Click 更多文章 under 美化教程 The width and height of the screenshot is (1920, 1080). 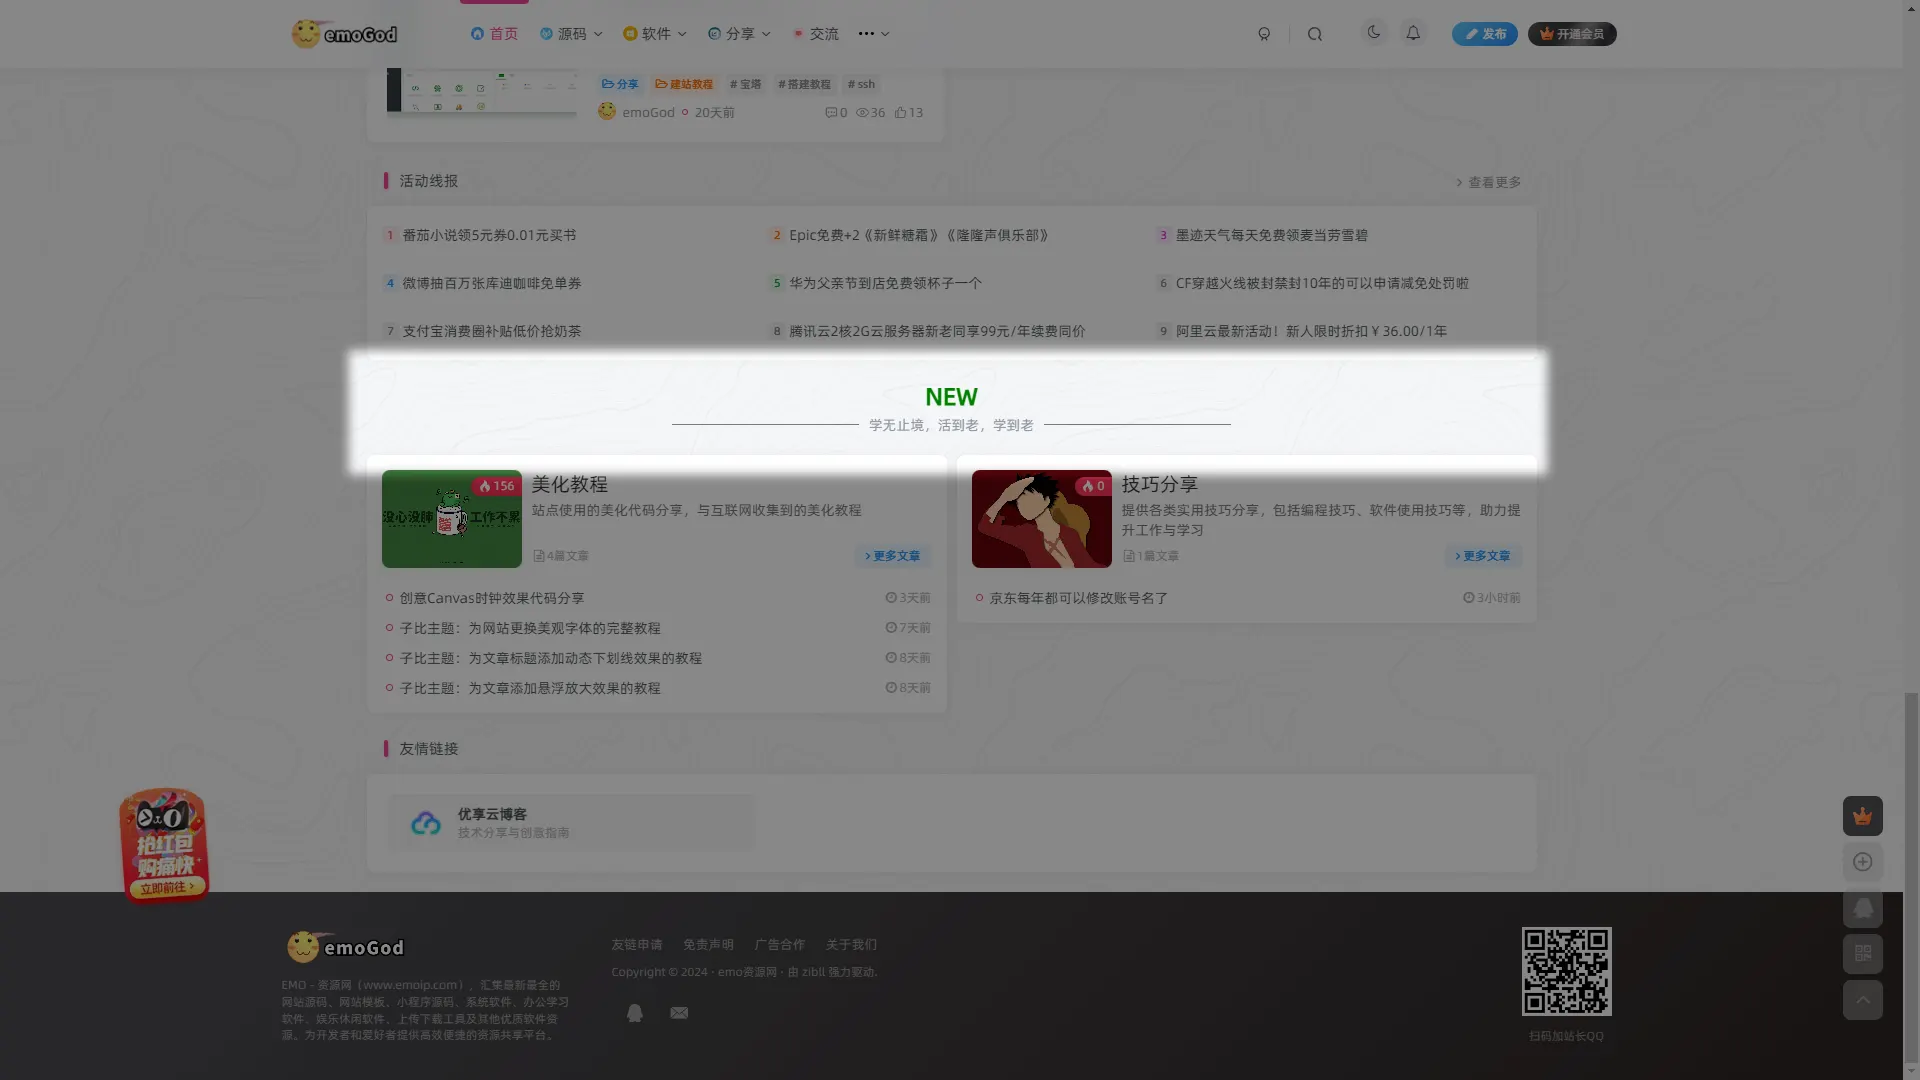[x=892, y=556]
